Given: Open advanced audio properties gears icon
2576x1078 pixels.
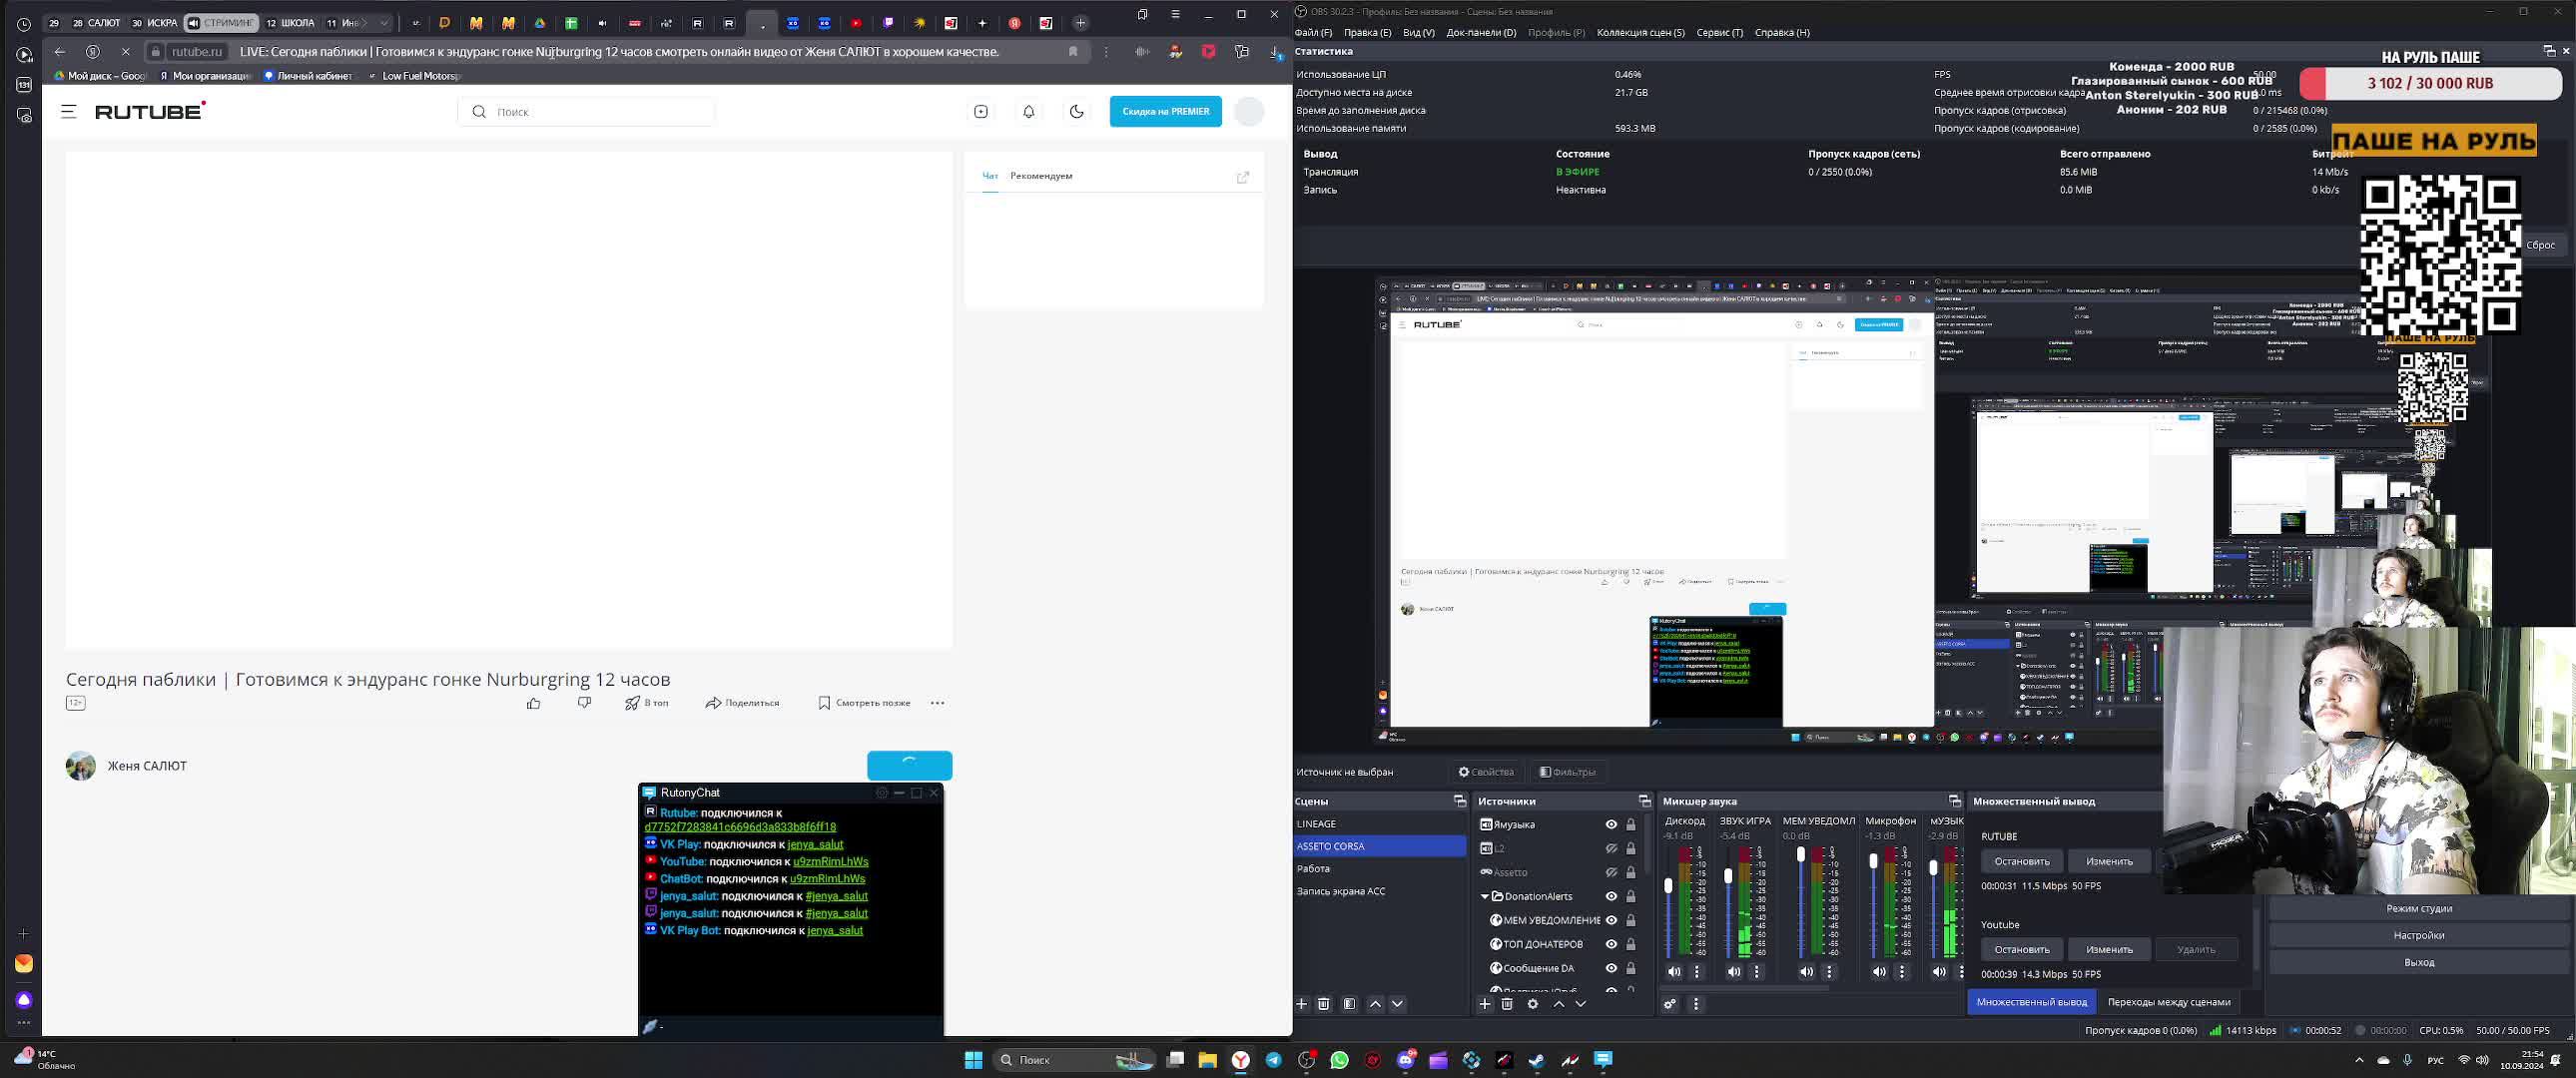Looking at the screenshot, I should point(1670,1004).
